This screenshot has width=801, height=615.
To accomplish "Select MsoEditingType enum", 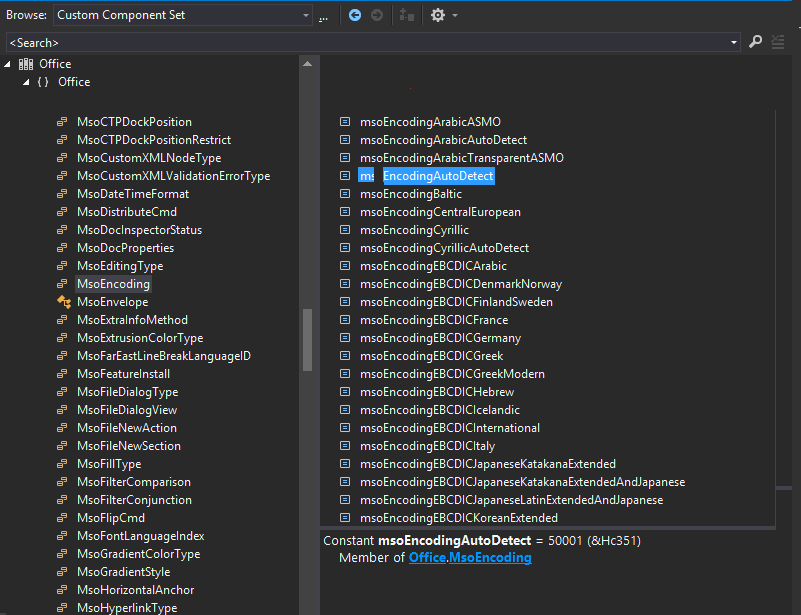I will (x=120, y=266).
